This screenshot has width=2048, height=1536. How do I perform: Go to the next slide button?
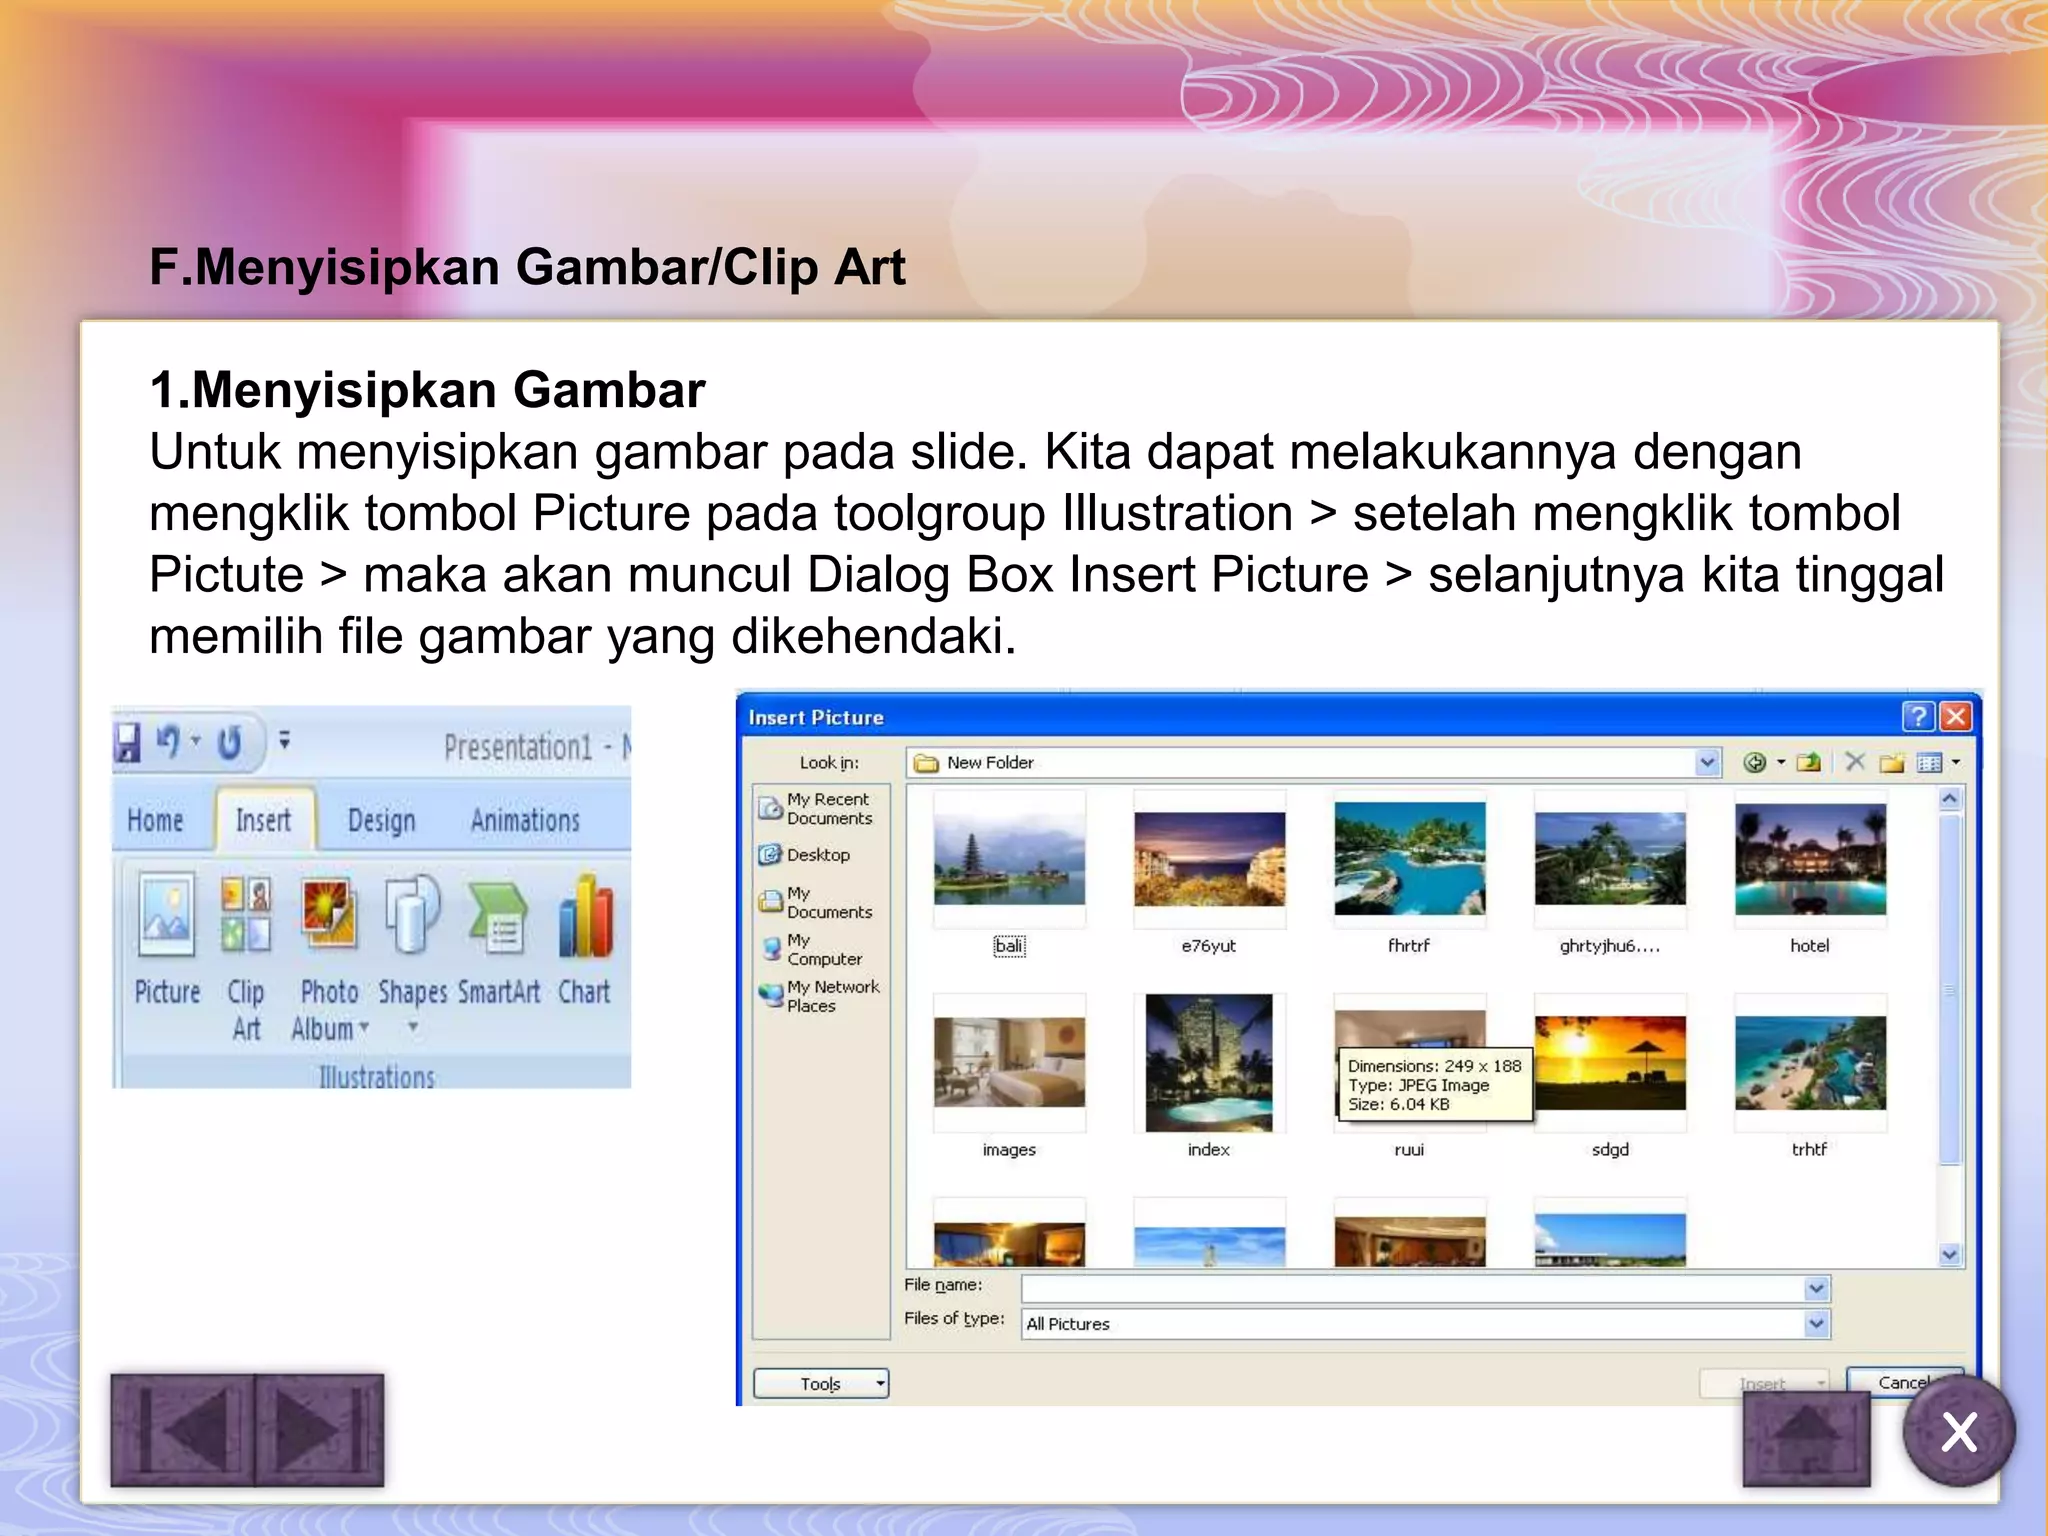(x=320, y=1429)
